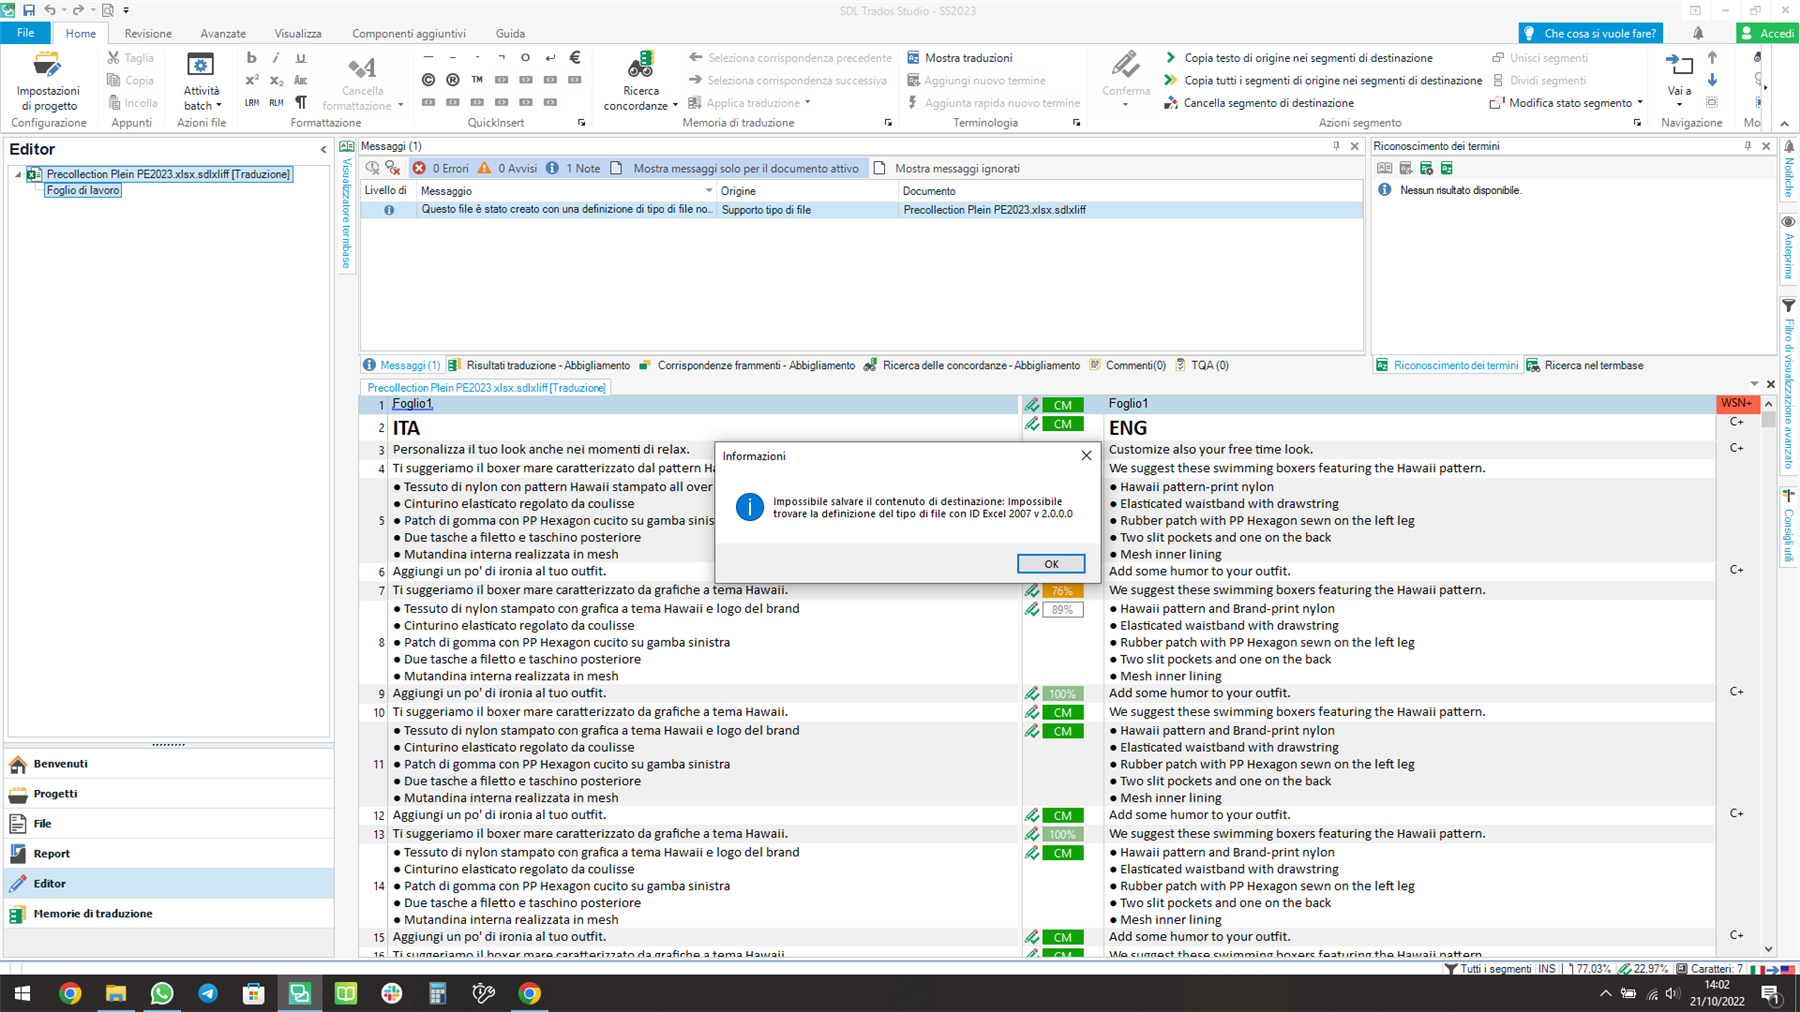This screenshot has height=1012, width=1800.
Task: Click the hitlist settings icon in term recognition panel
Action: pos(1427,168)
